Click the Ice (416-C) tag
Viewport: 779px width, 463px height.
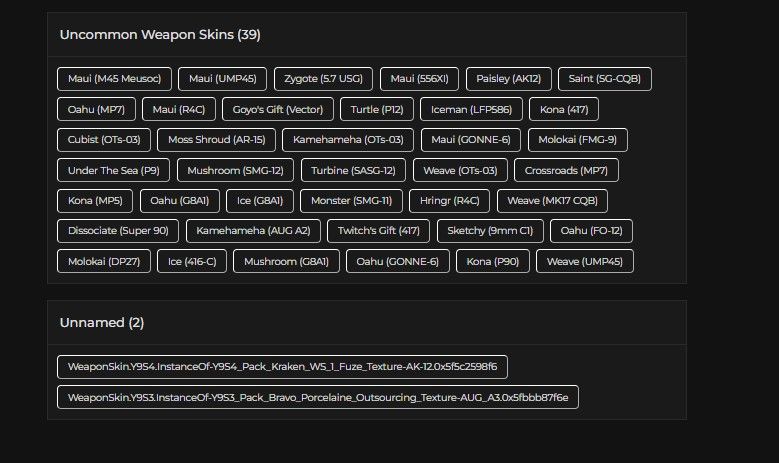point(192,261)
